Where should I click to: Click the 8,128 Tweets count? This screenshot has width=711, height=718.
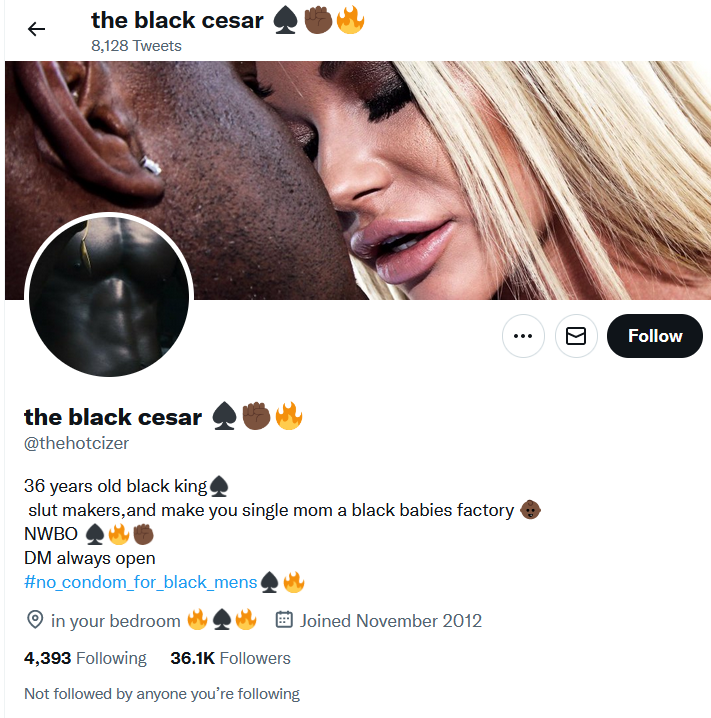[x=136, y=46]
